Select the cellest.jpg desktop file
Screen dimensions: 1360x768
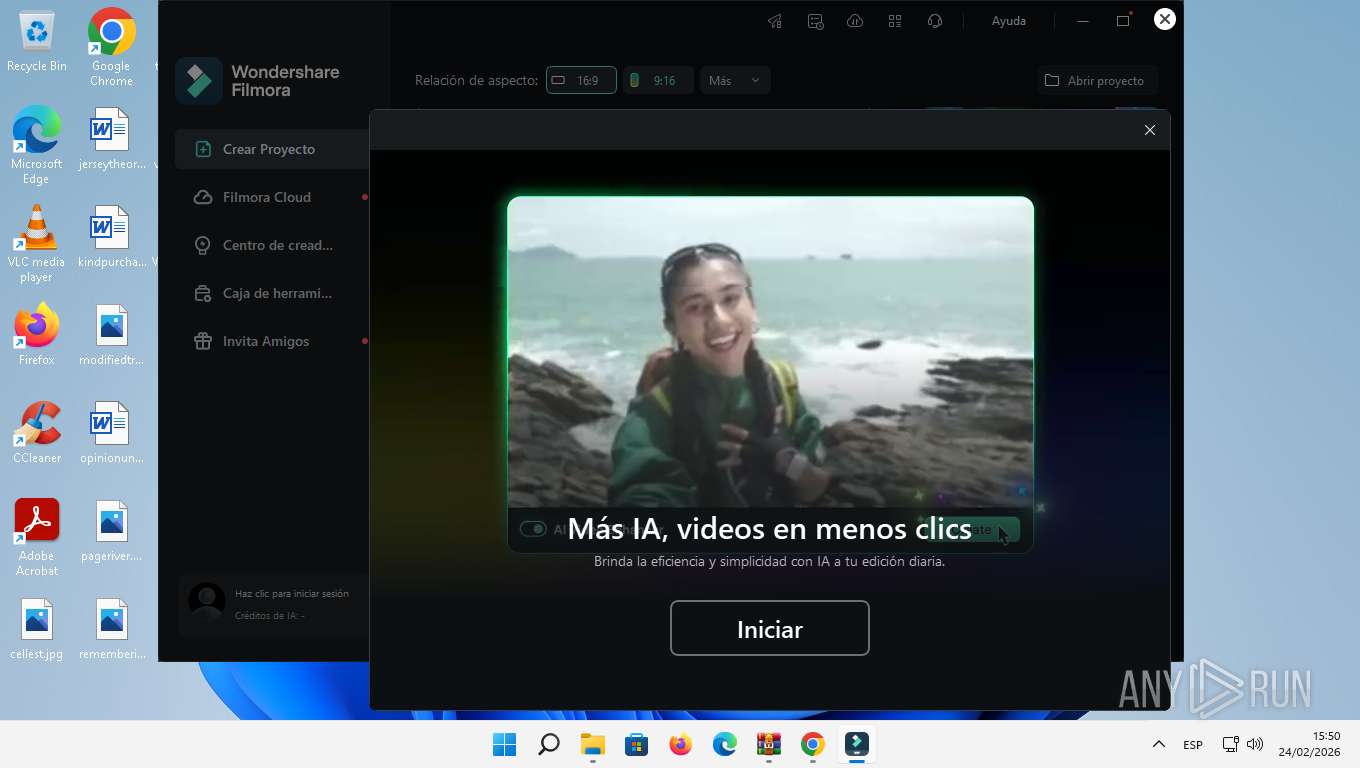point(37,628)
